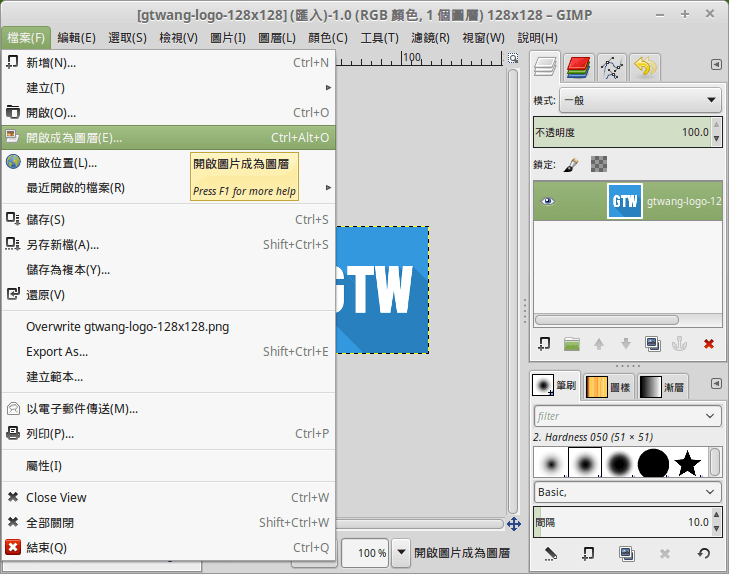Open the layer mode dropdown
Image resolution: width=729 pixels, height=574 pixels.
pos(640,100)
